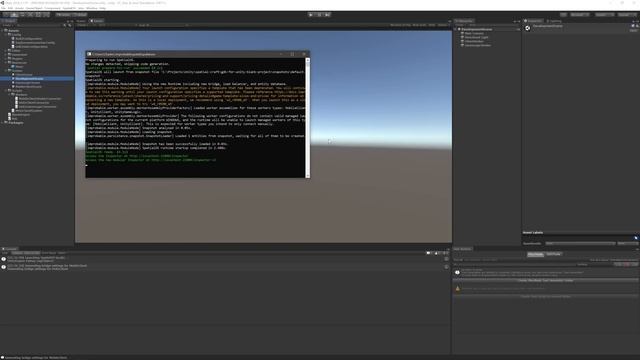The height and width of the screenshot is (360, 640).
Task: Select the Move tool in Unity toolbar
Action: [14, 15]
